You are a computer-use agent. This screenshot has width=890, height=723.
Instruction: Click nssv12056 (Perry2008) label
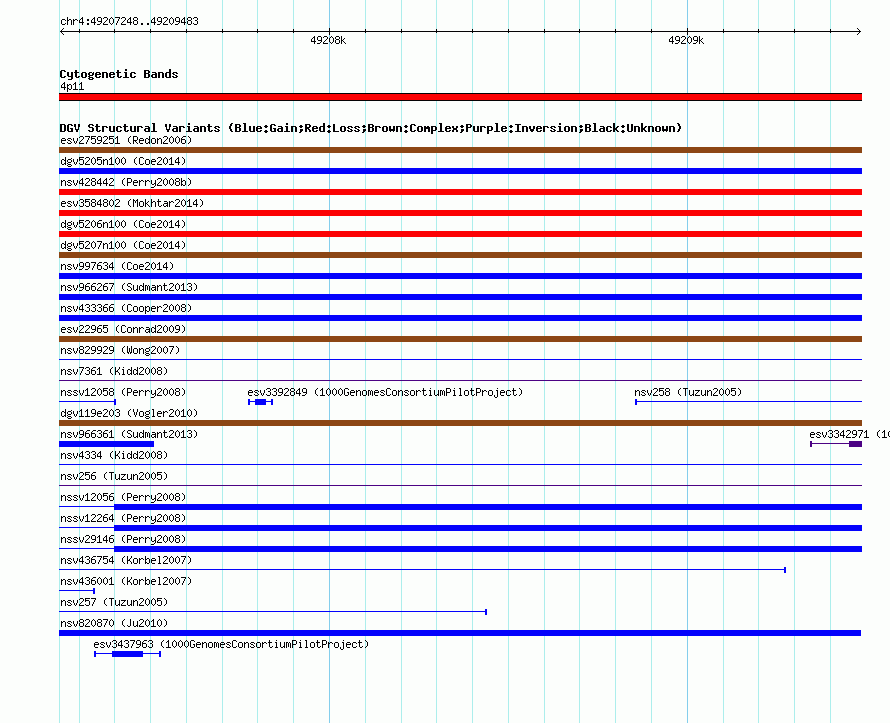[123, 497]
